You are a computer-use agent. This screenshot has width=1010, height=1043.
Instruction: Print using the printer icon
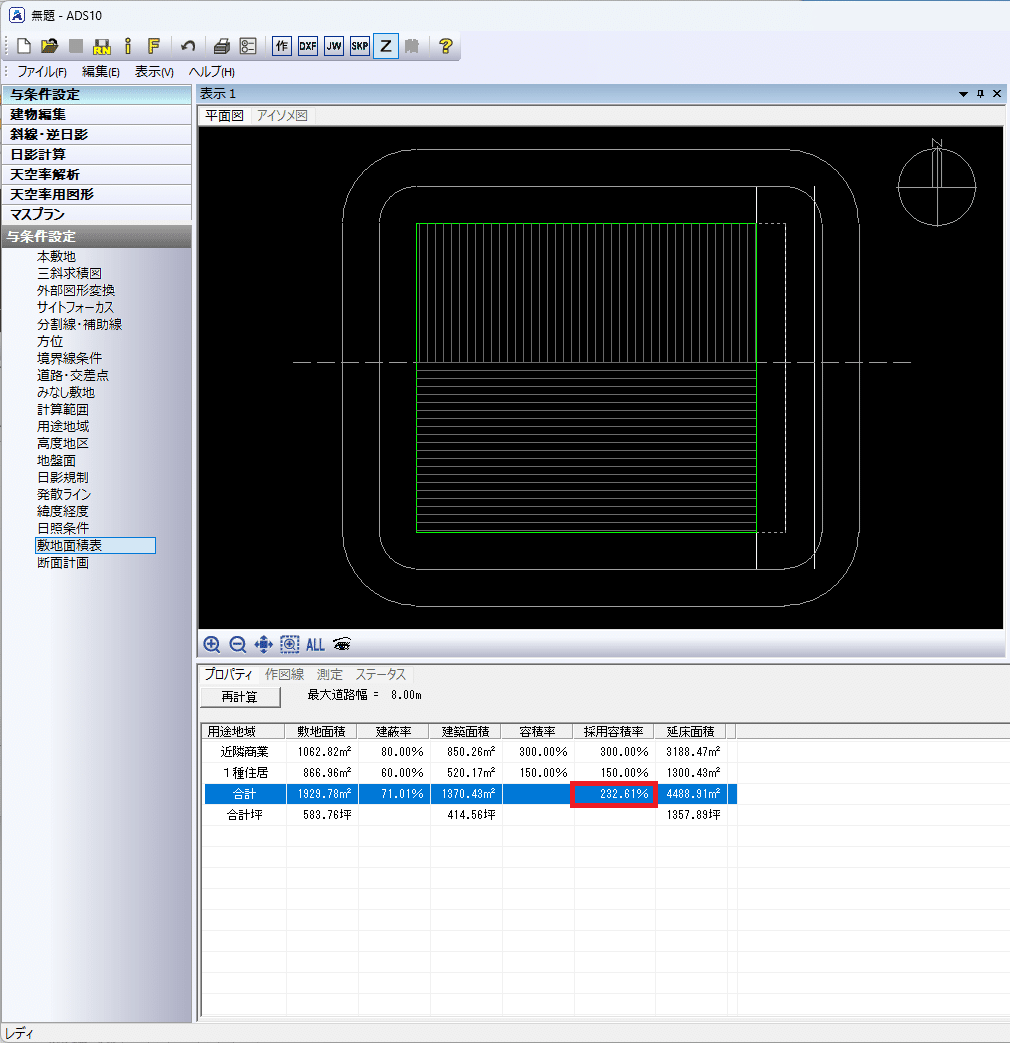[222, 46]
